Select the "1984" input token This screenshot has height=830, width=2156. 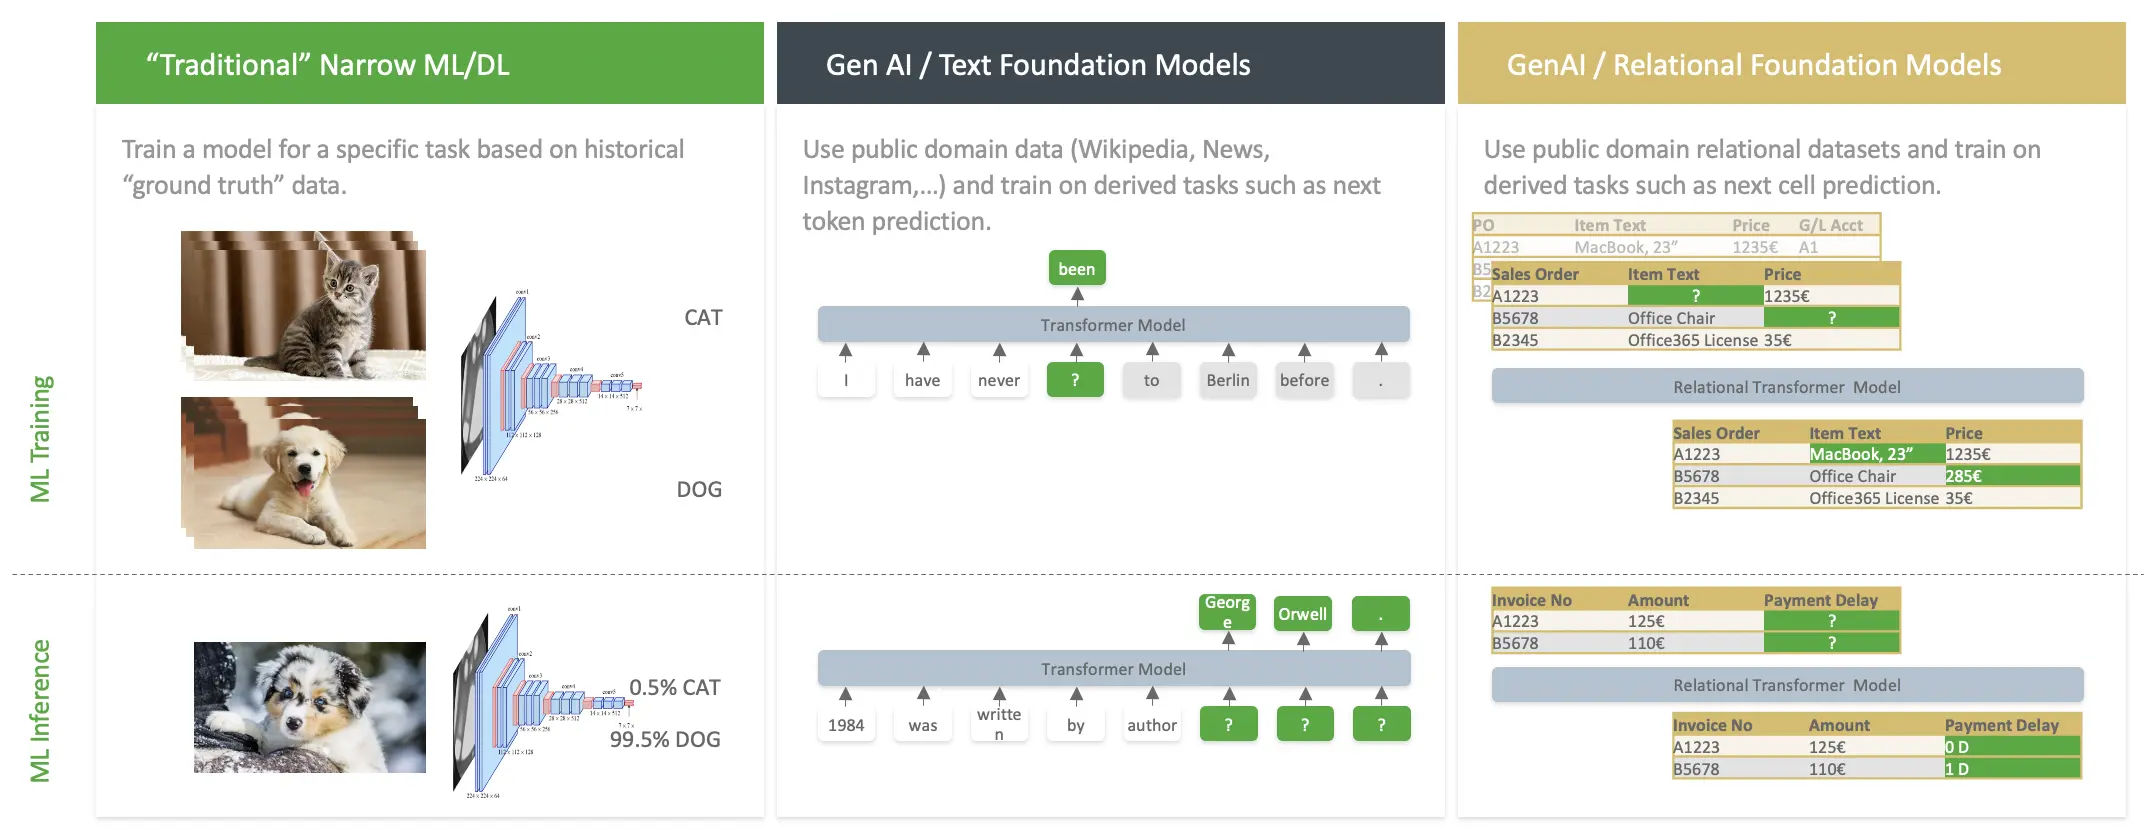[x=845, y=725]
